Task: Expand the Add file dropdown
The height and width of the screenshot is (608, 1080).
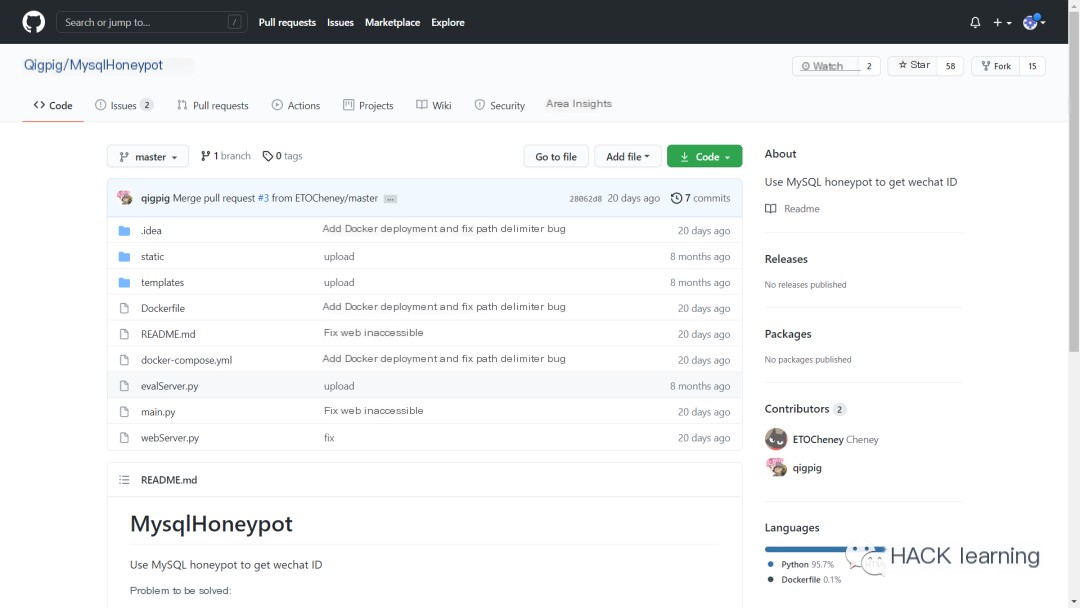Action: coord(627,156)
